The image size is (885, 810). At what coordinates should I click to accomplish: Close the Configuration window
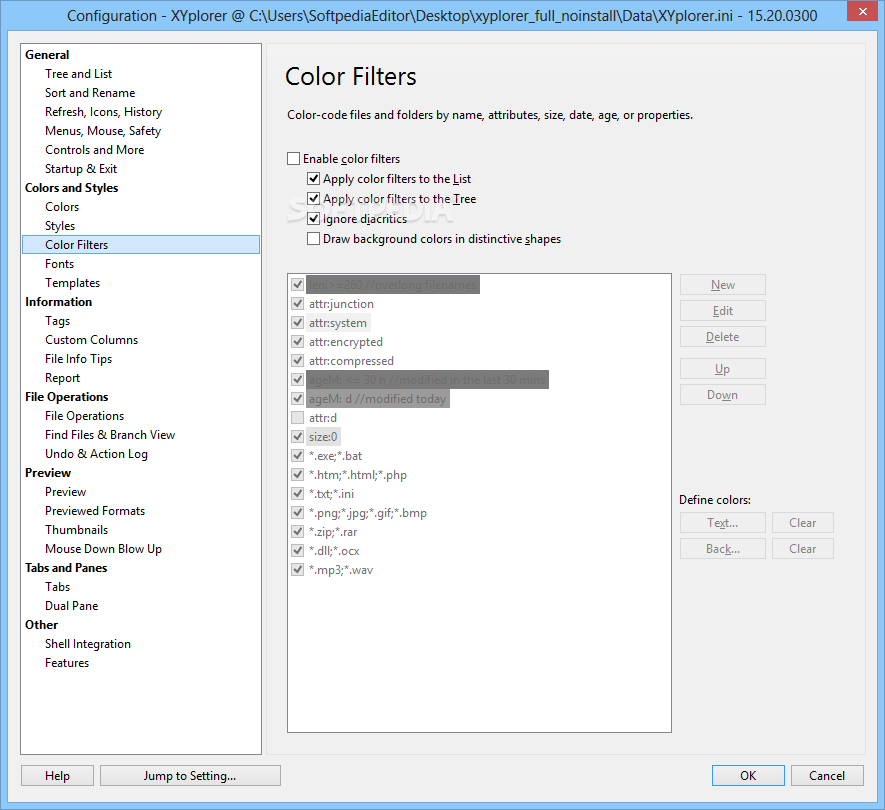(862, 12)
